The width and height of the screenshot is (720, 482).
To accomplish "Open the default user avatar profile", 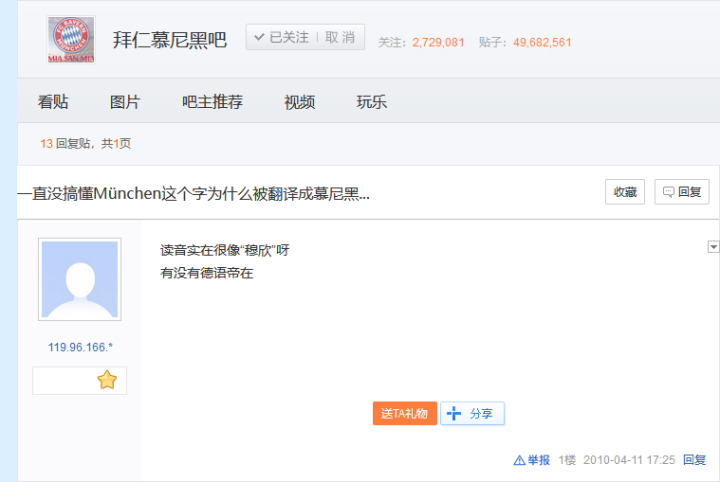I will pos(79,280).
